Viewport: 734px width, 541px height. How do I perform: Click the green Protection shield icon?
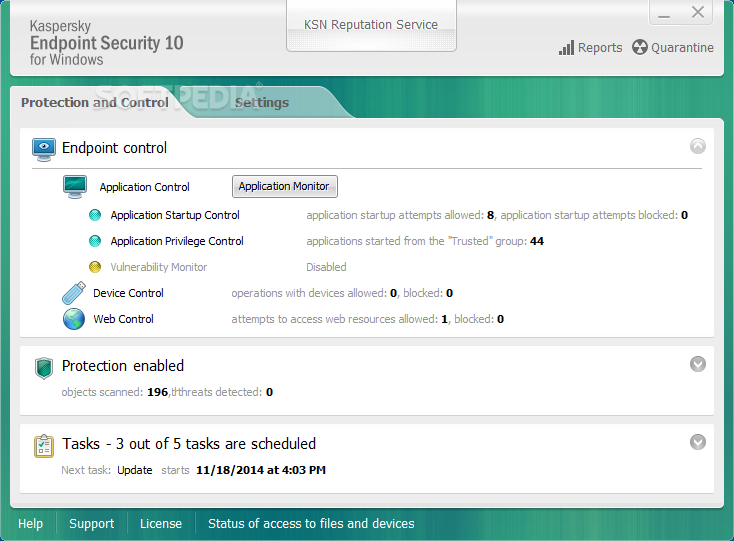point(44,368)
